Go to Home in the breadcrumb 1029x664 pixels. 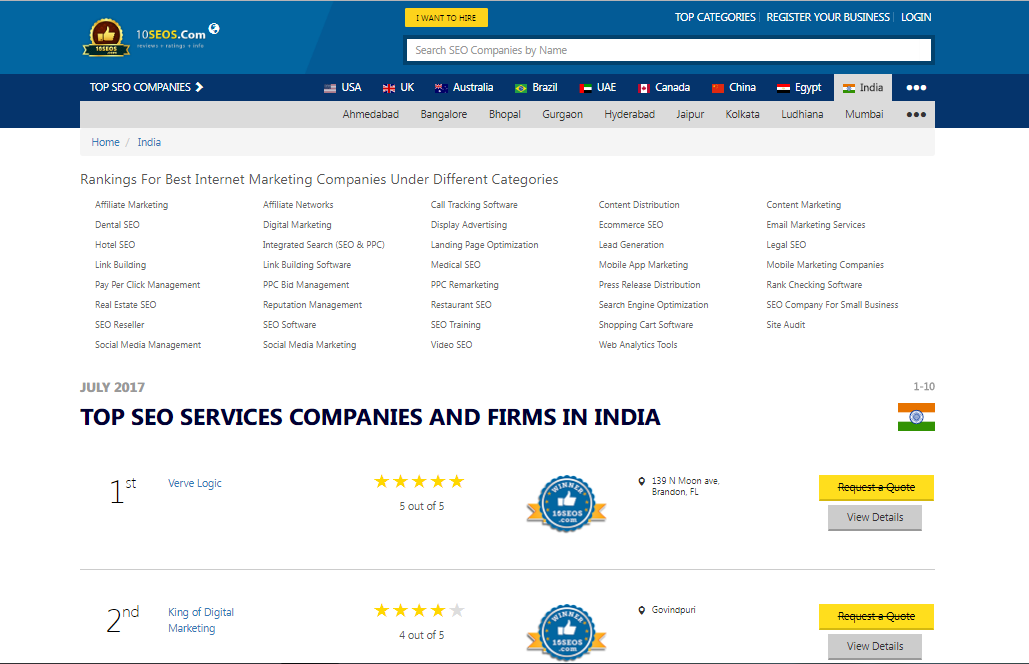(105, 142)
